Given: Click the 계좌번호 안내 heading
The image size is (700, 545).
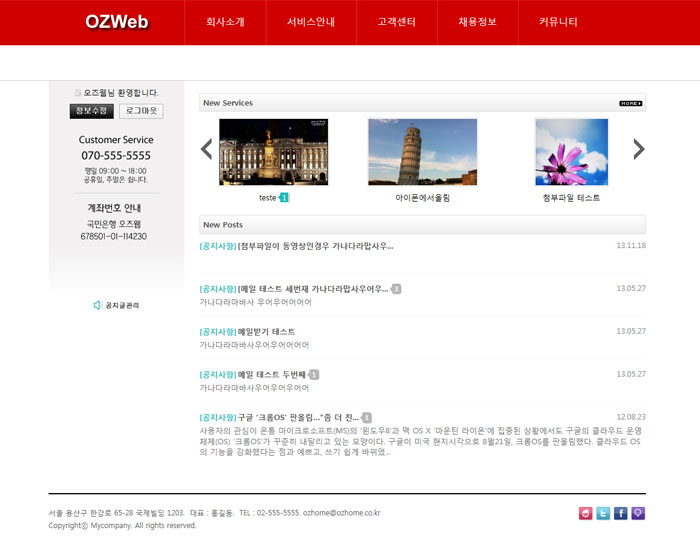Looking at the screenshot, I should click(114, 208).
